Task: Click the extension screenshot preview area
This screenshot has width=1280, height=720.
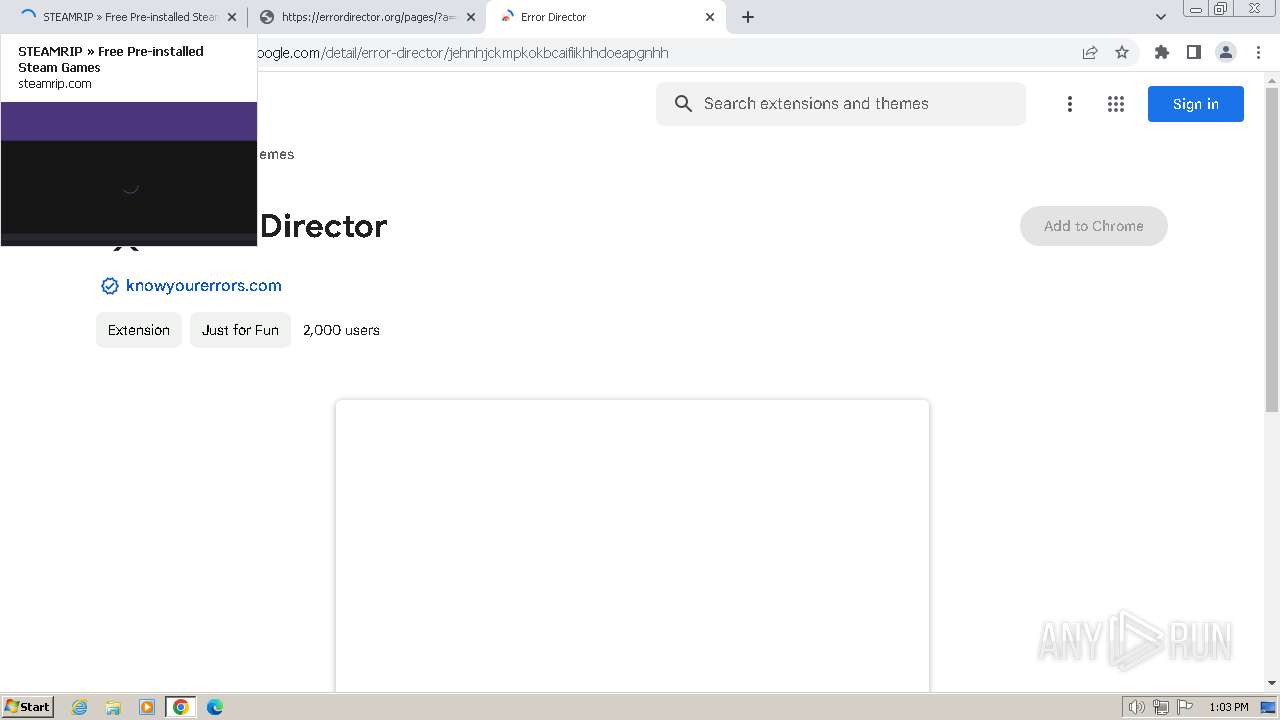Action: coord(632,545)
